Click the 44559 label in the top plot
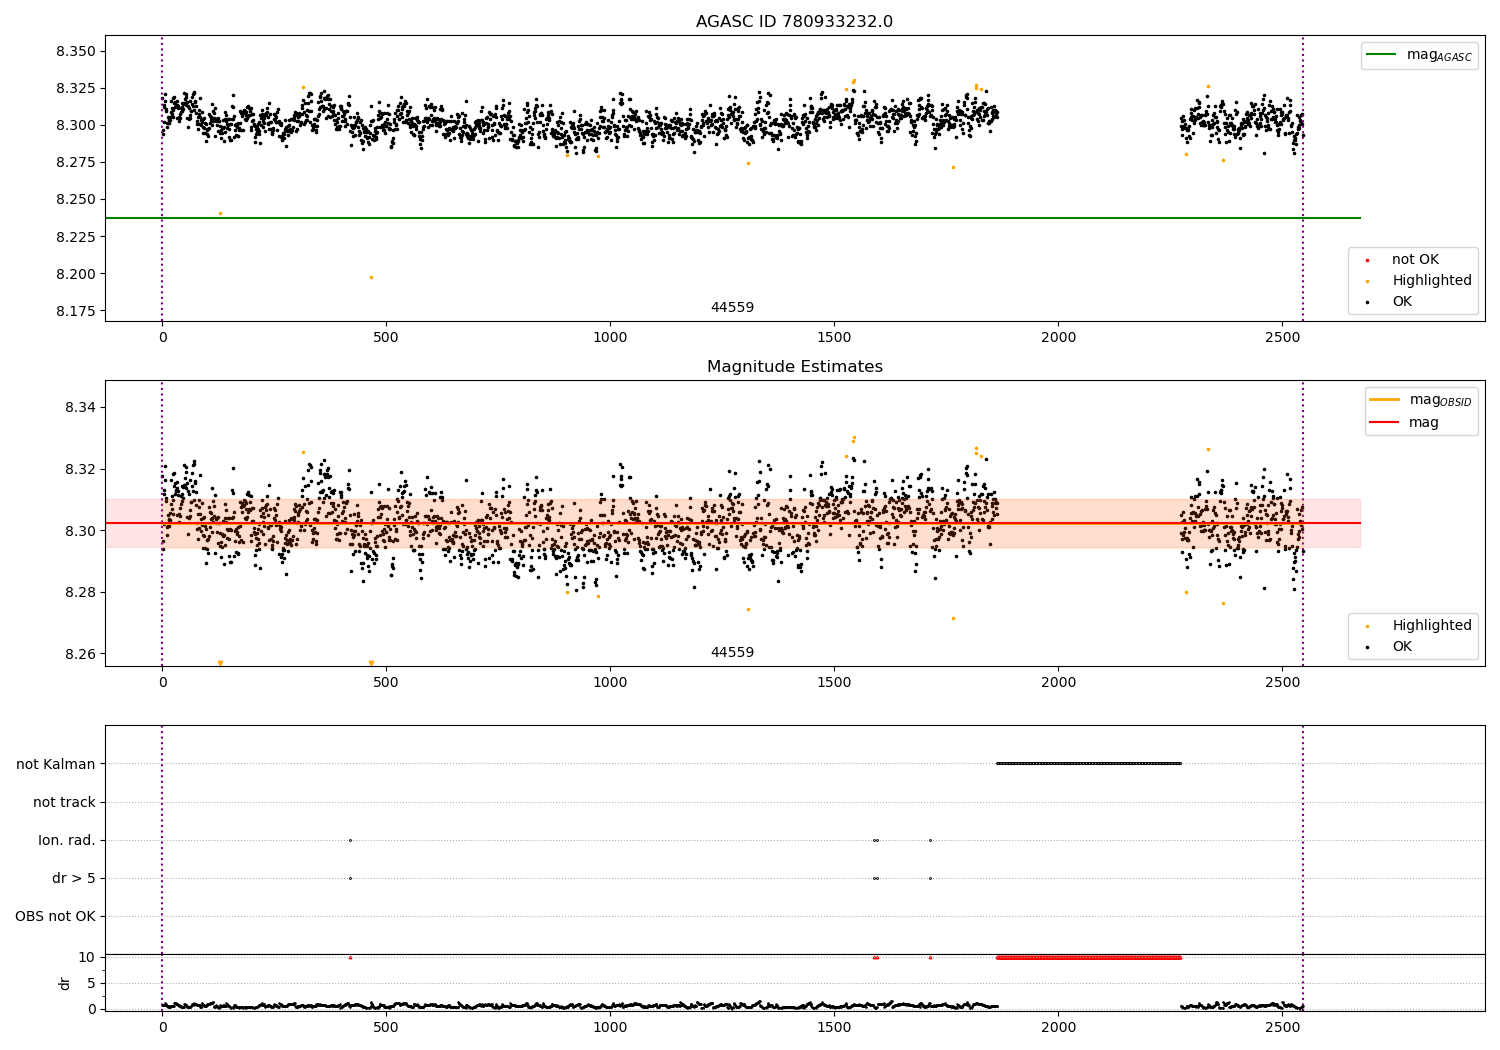 [x=732, y=308]
